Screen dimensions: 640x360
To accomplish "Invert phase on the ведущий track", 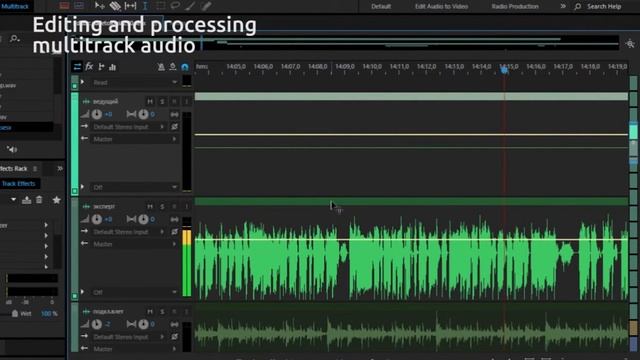I will [x=174, y=127].
